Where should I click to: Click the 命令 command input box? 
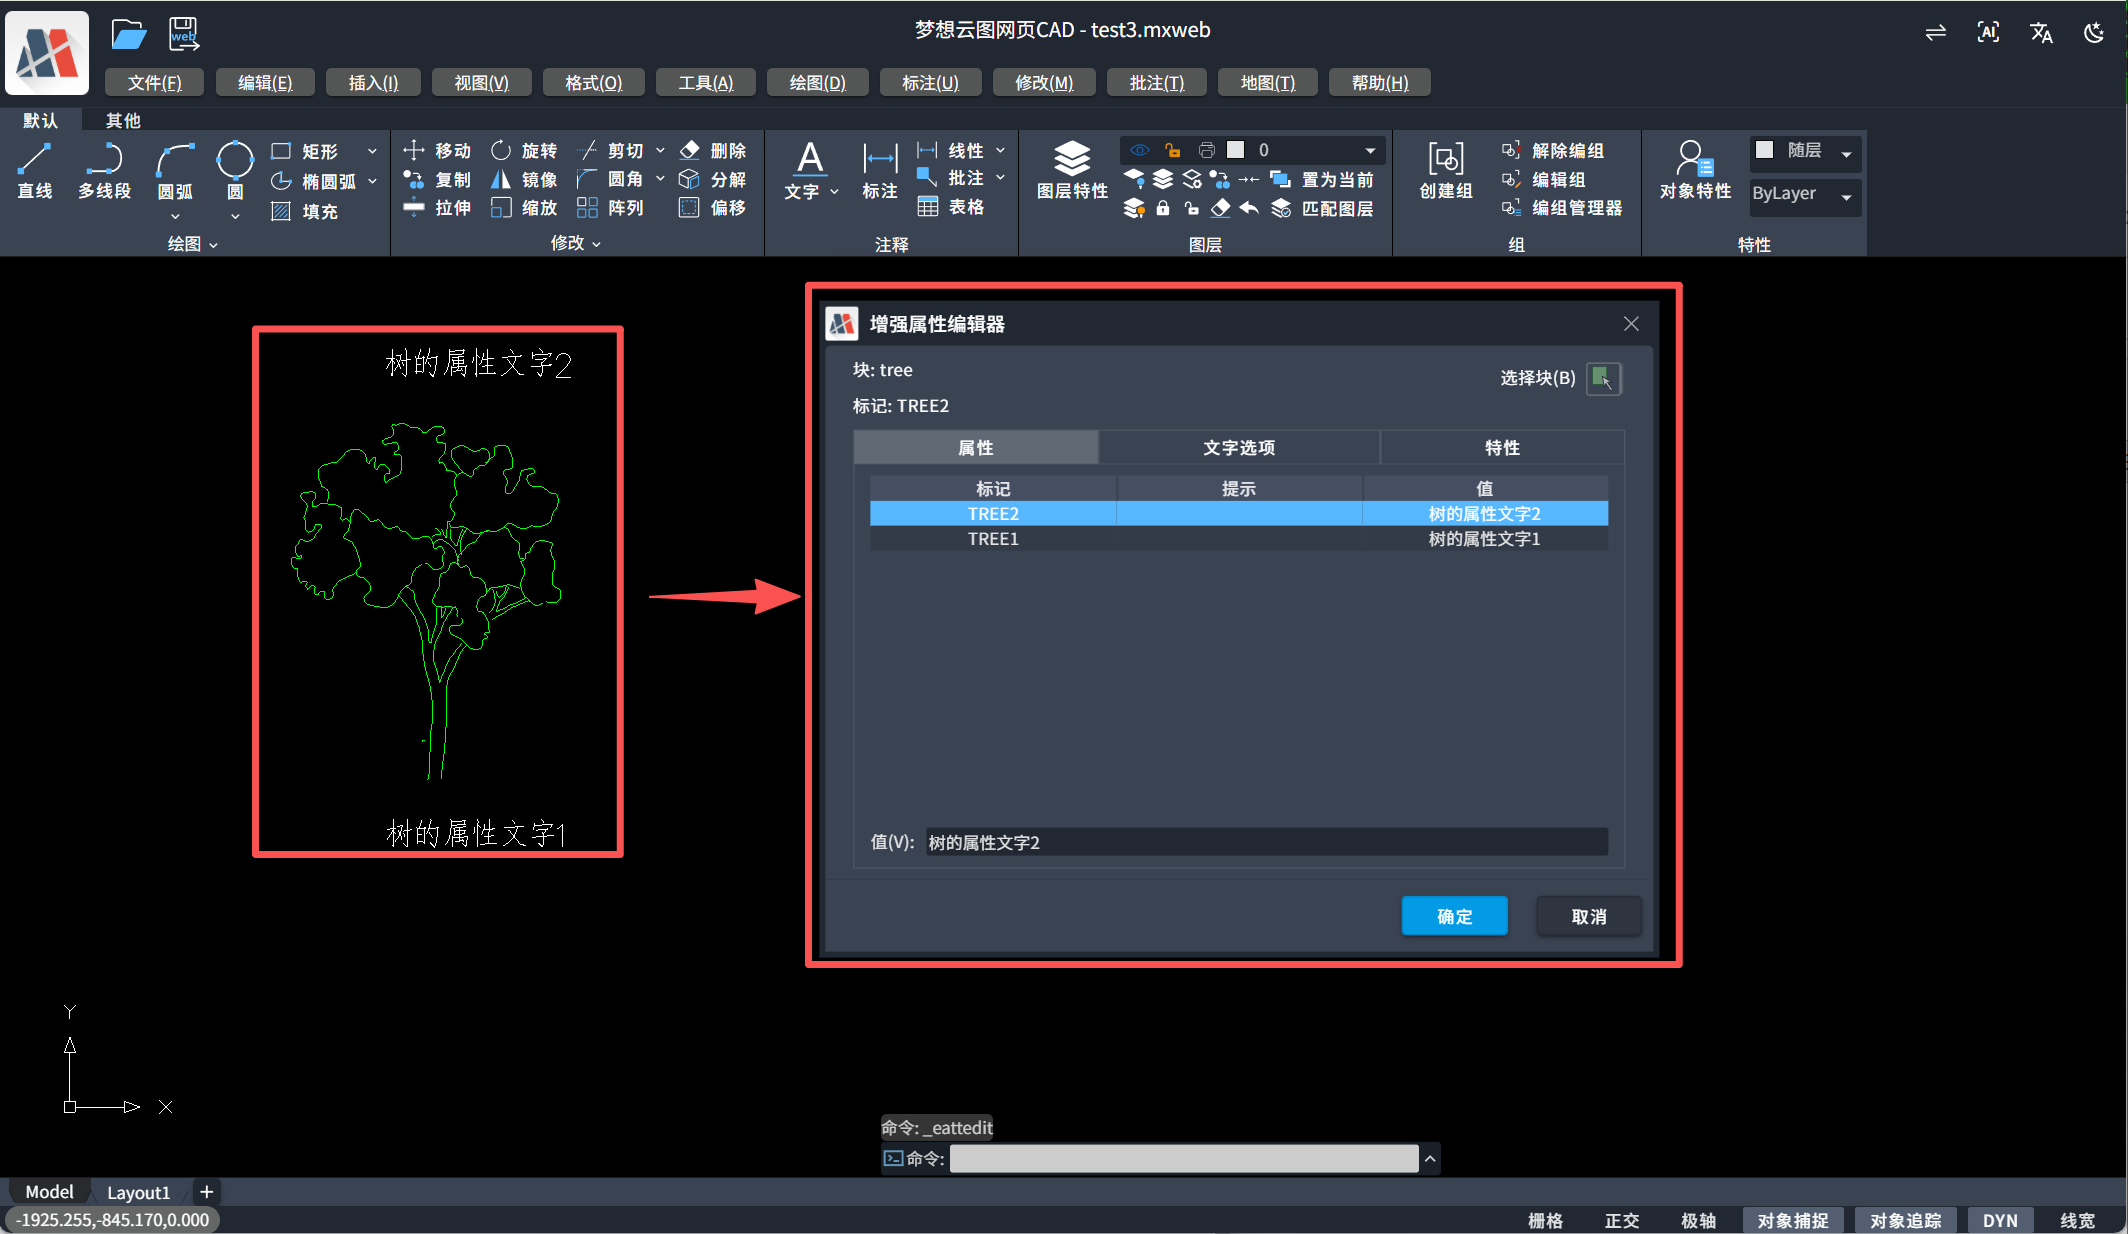pos(1184,1158)
